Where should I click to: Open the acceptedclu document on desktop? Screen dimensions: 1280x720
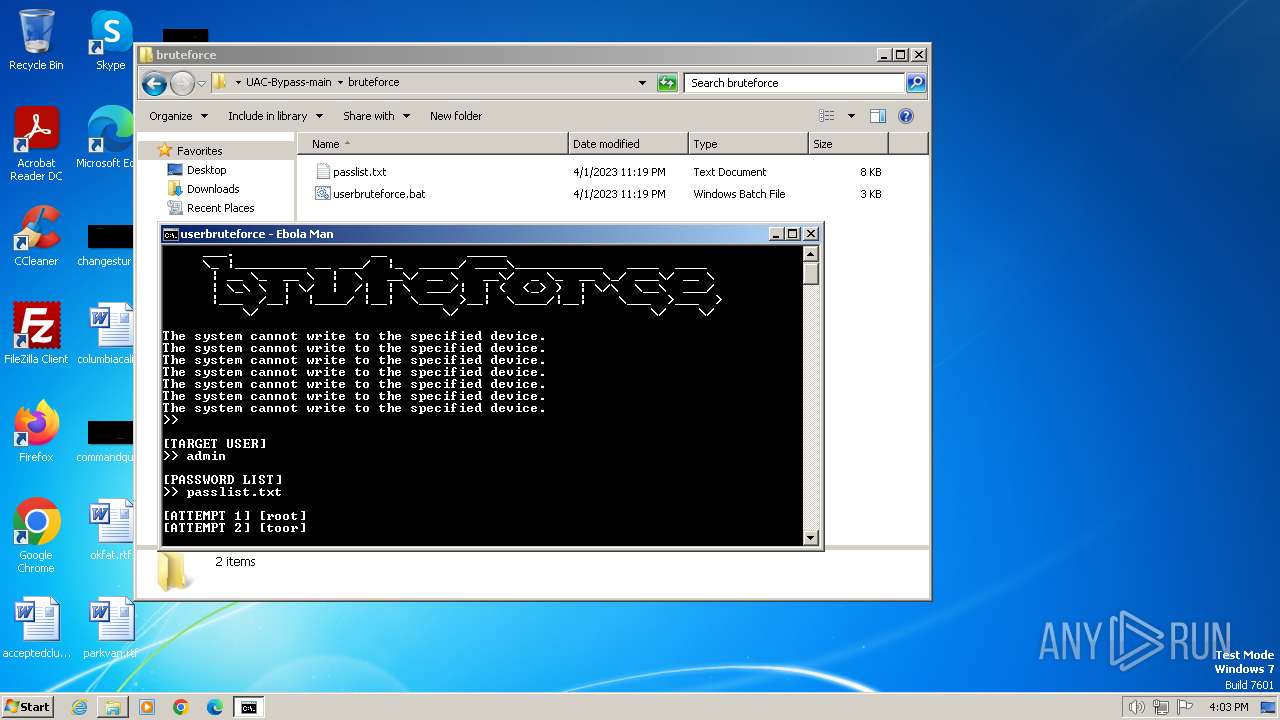click(x=36, y=628)
